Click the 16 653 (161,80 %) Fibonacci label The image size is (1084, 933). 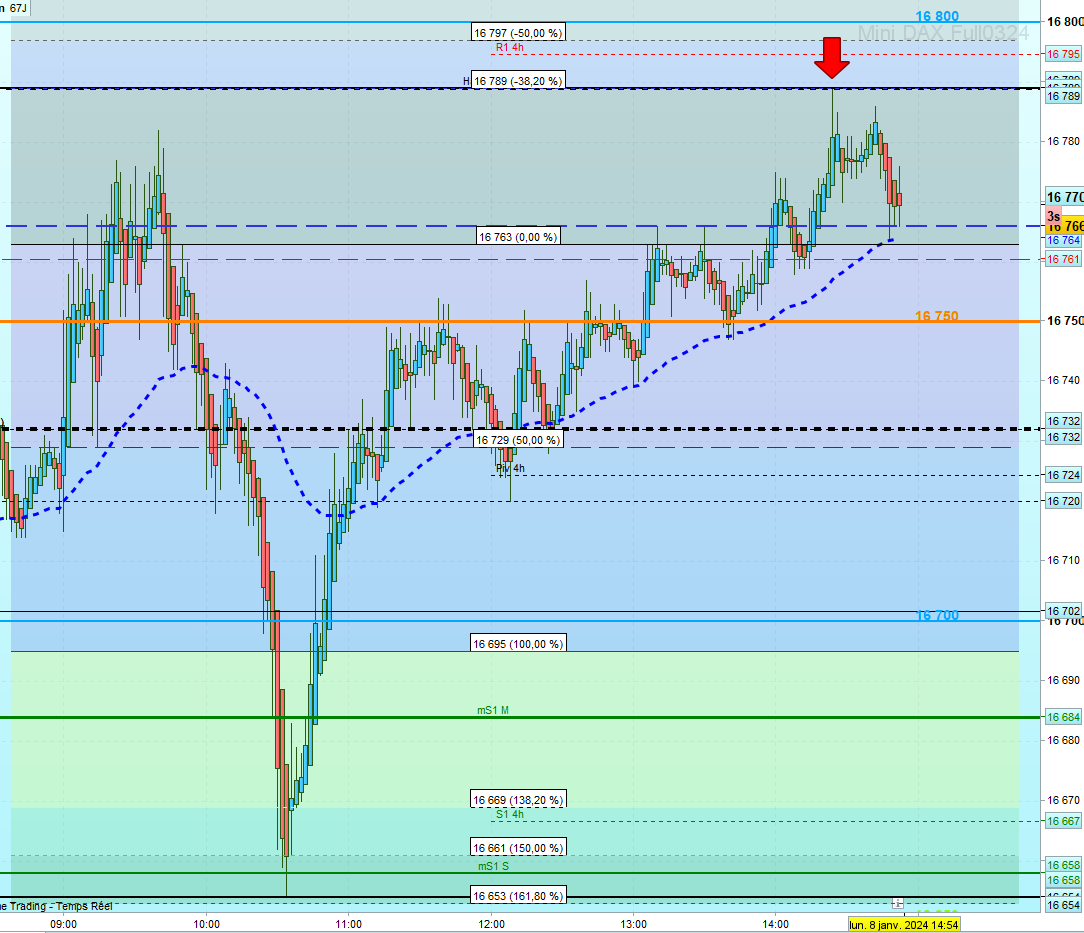(x=518, y=896)
